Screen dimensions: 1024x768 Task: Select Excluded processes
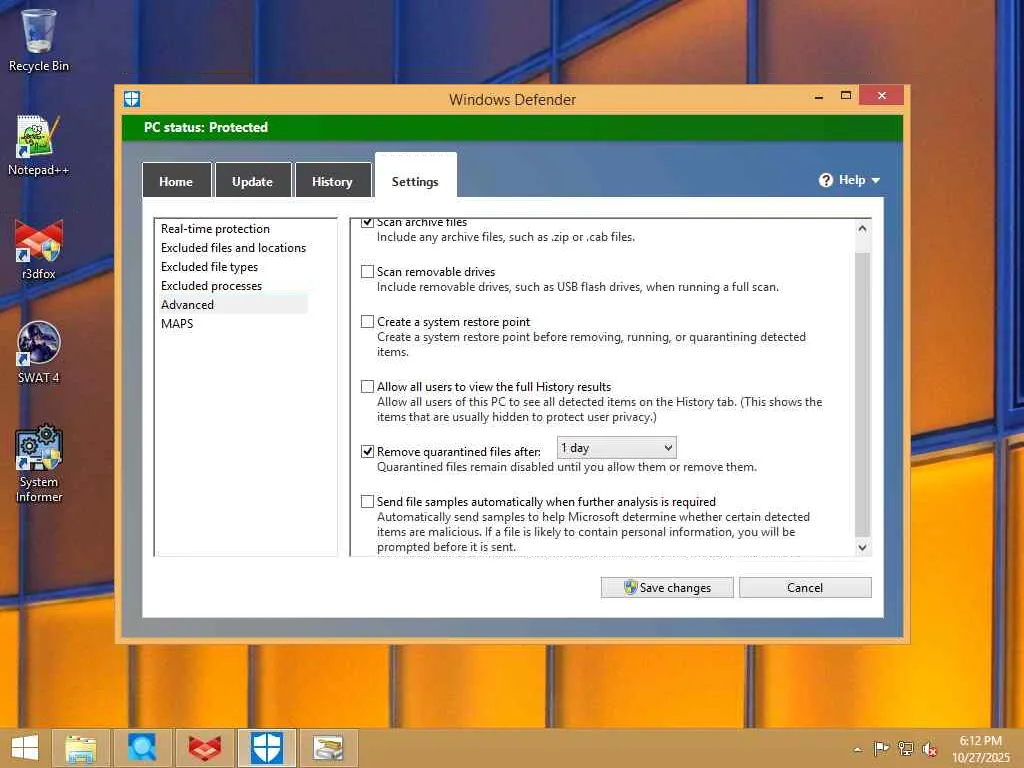(x=211, y=285)
